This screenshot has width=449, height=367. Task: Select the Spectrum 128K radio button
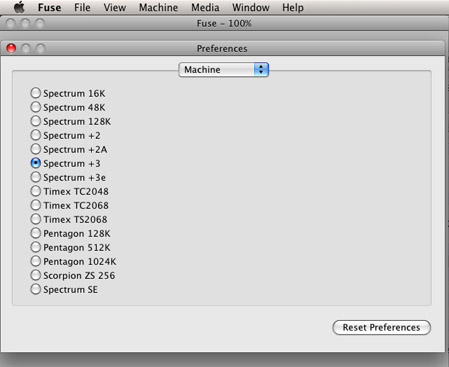tap(35, 121)
